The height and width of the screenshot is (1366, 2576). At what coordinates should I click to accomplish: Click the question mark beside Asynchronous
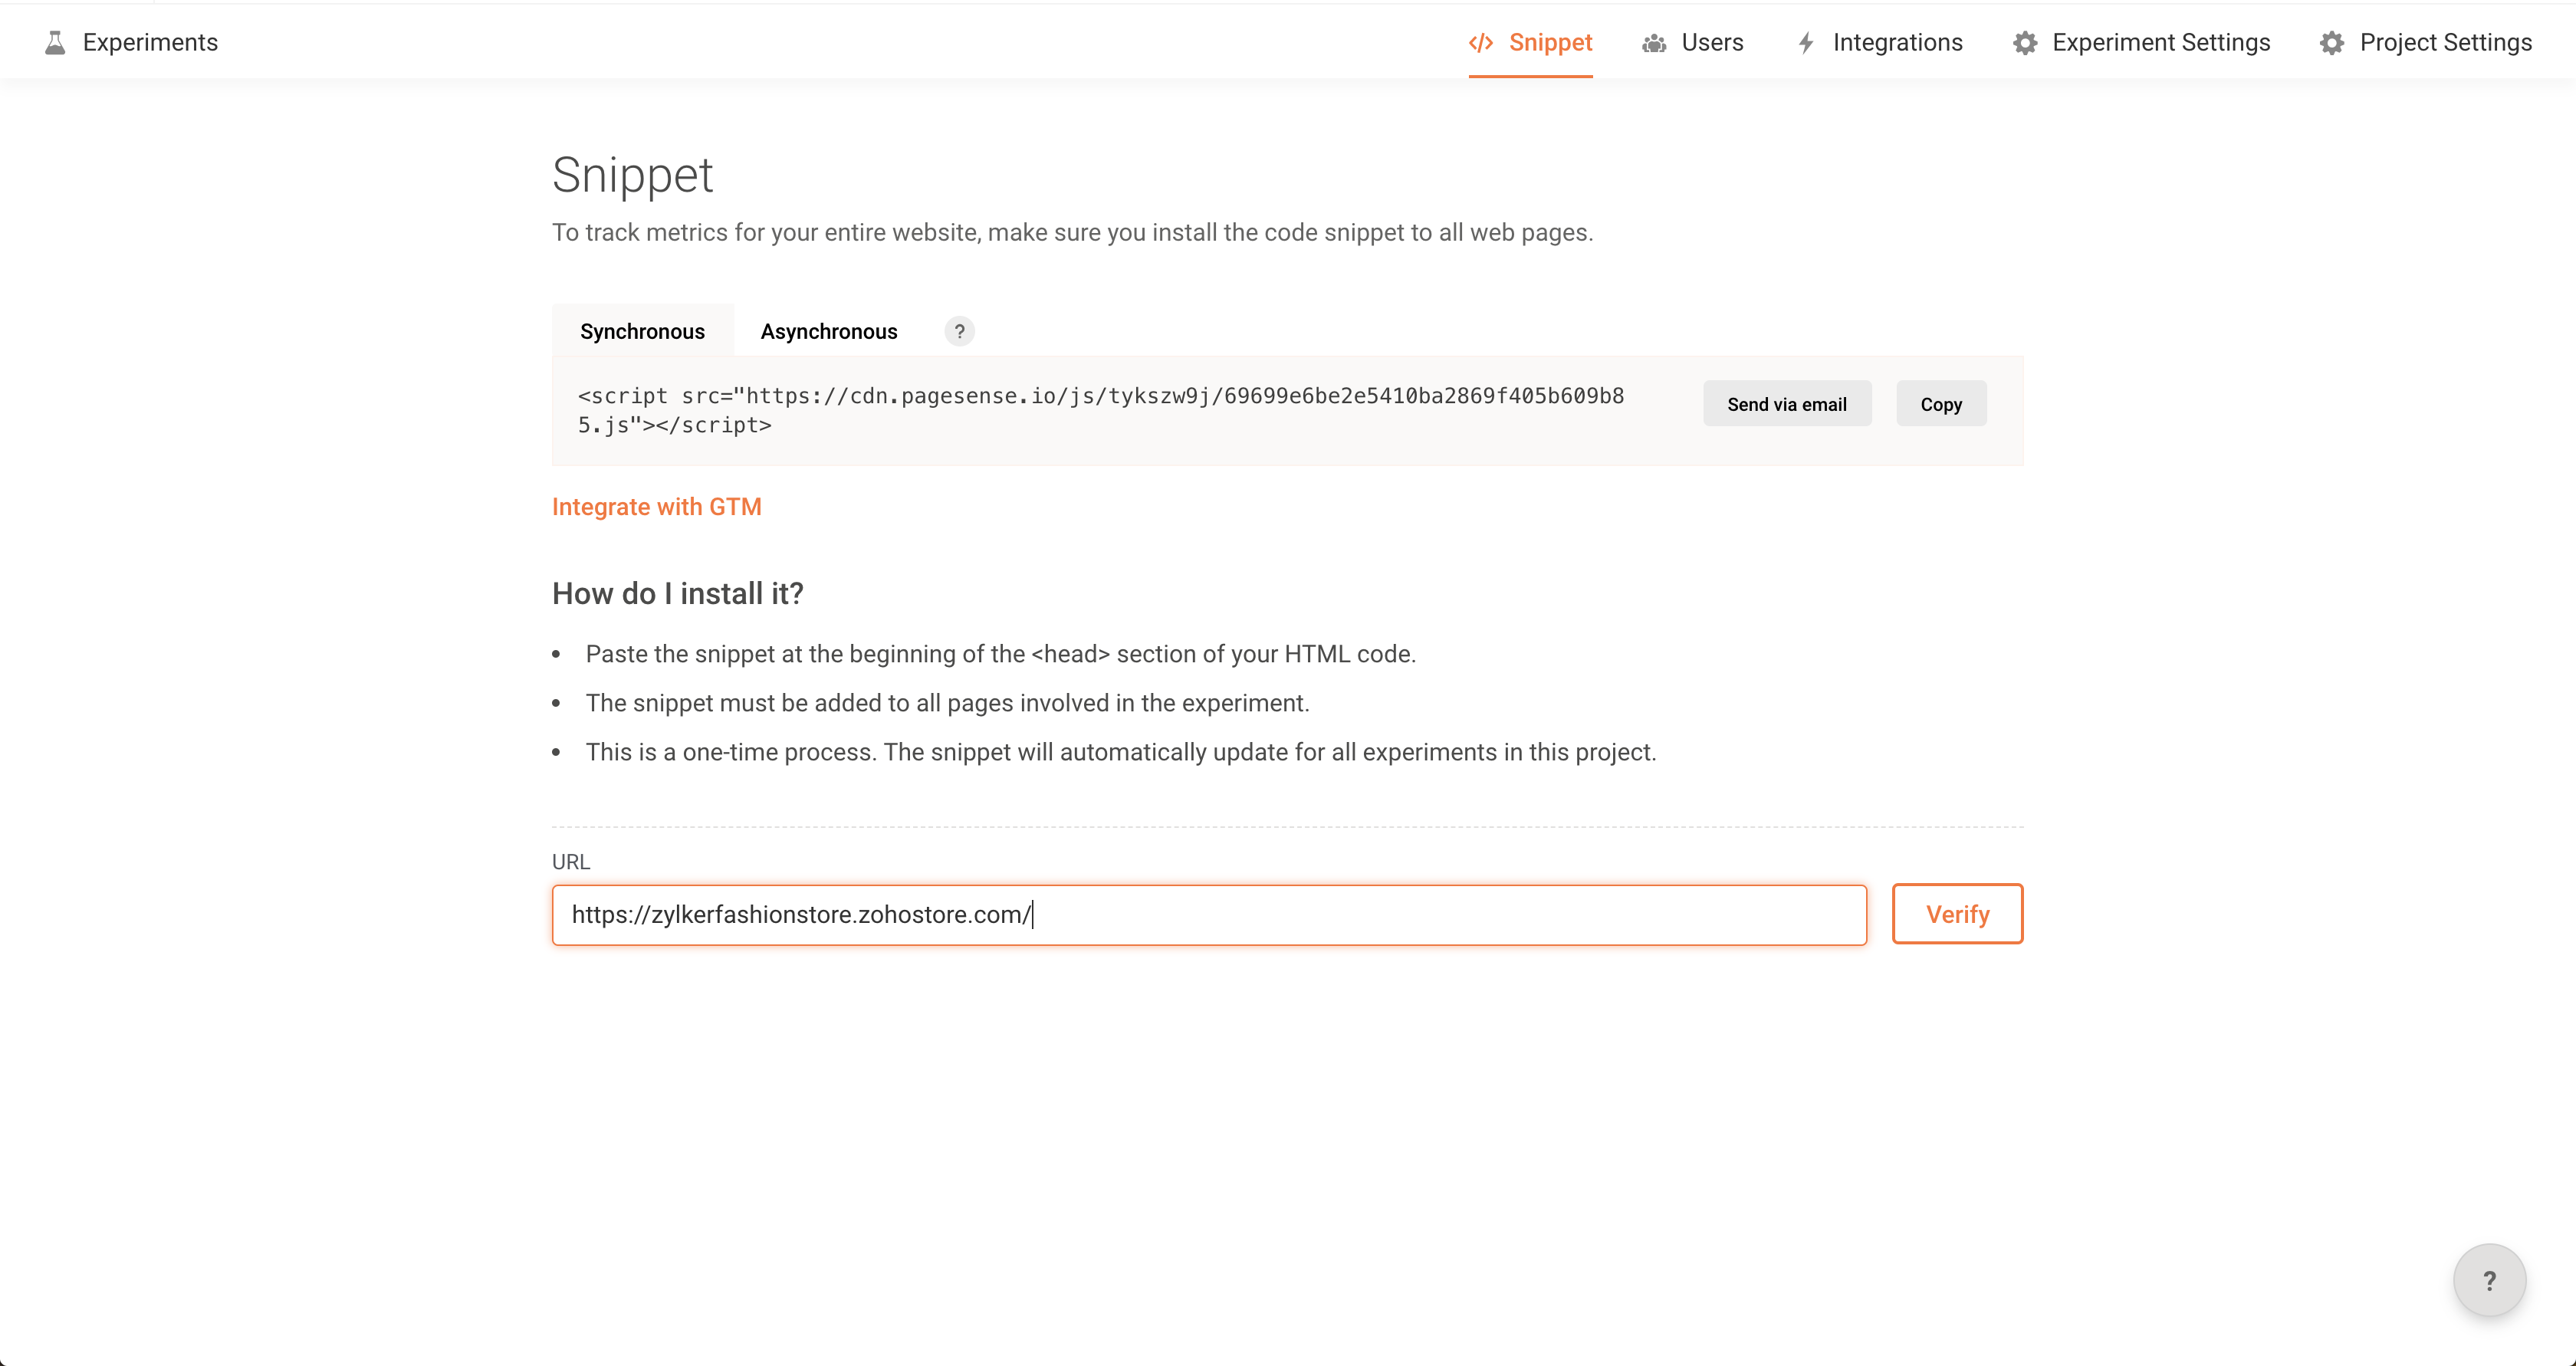[x=959, y=331]
